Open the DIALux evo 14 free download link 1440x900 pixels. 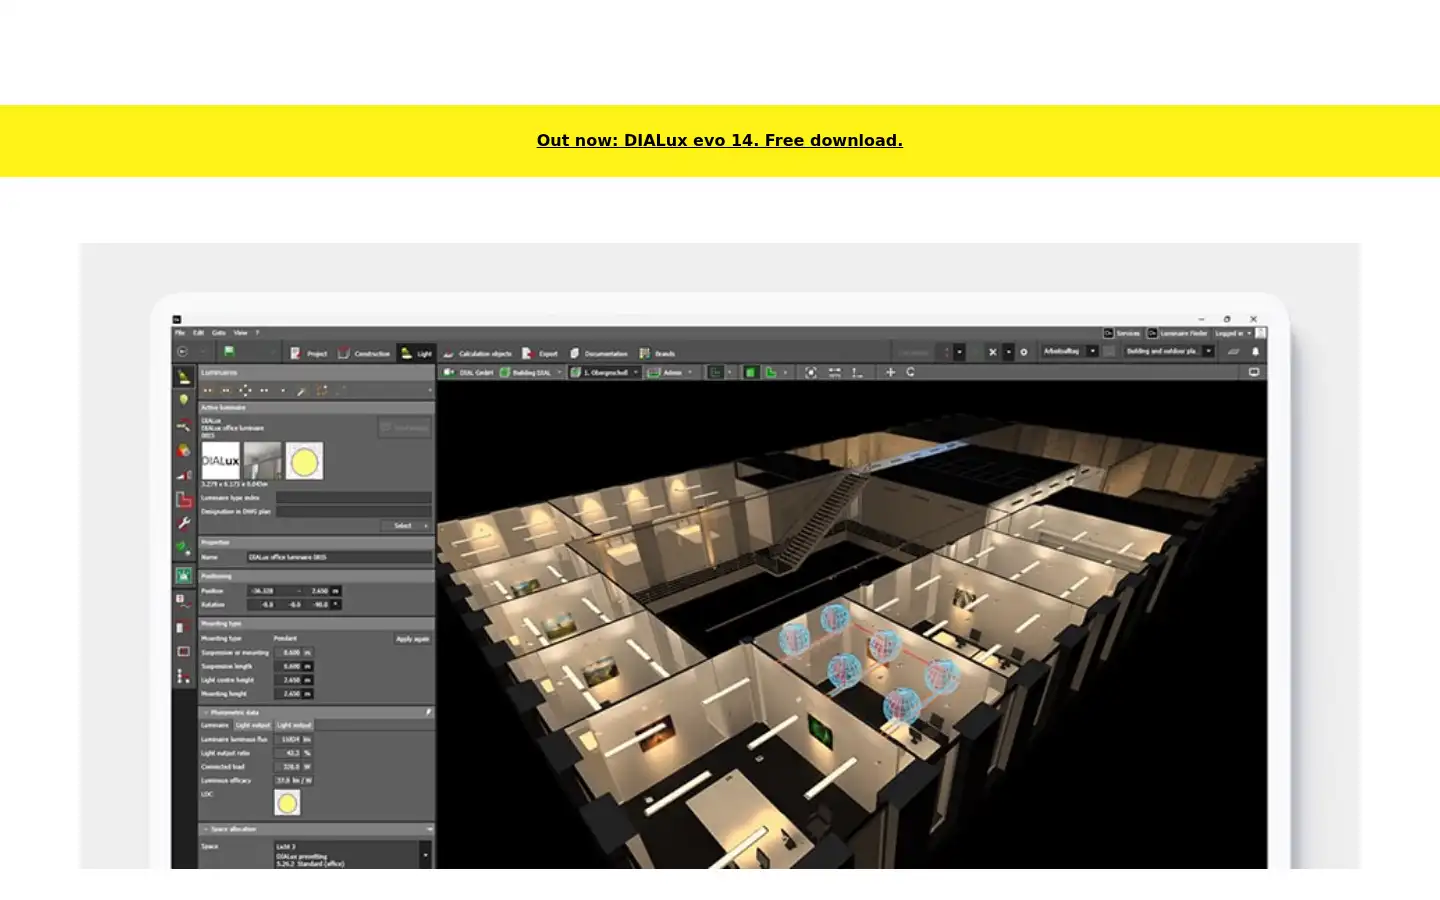[719, 140]
